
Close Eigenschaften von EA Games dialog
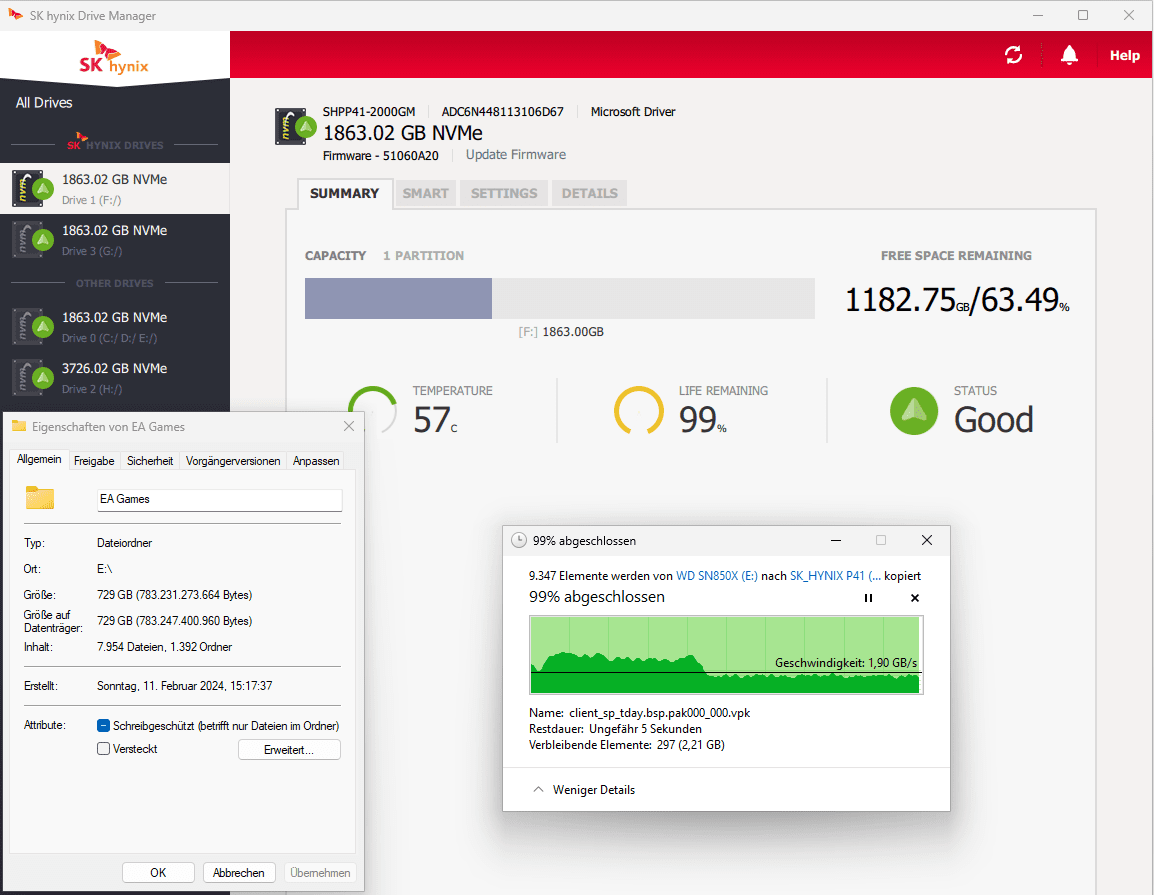(x=349, y=426)
